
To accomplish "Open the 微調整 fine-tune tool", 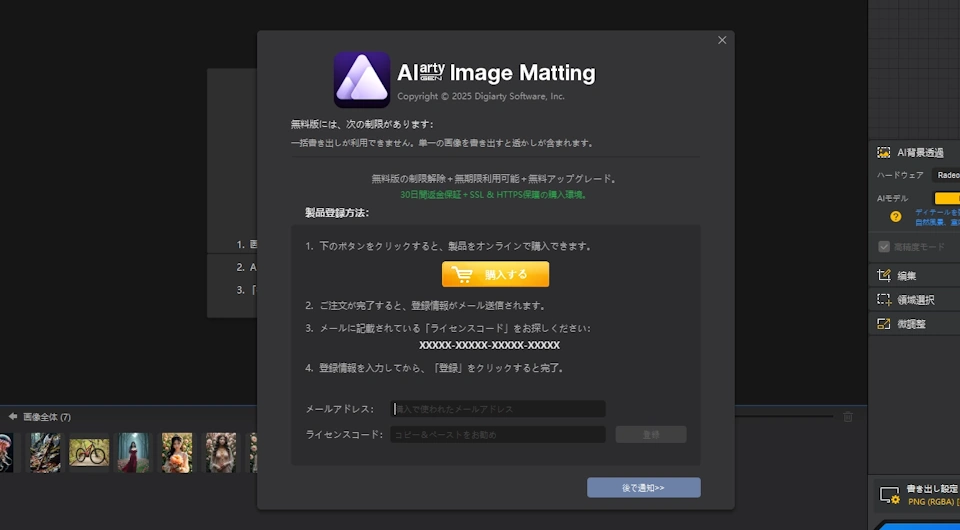I will click(x=883, y=324).
